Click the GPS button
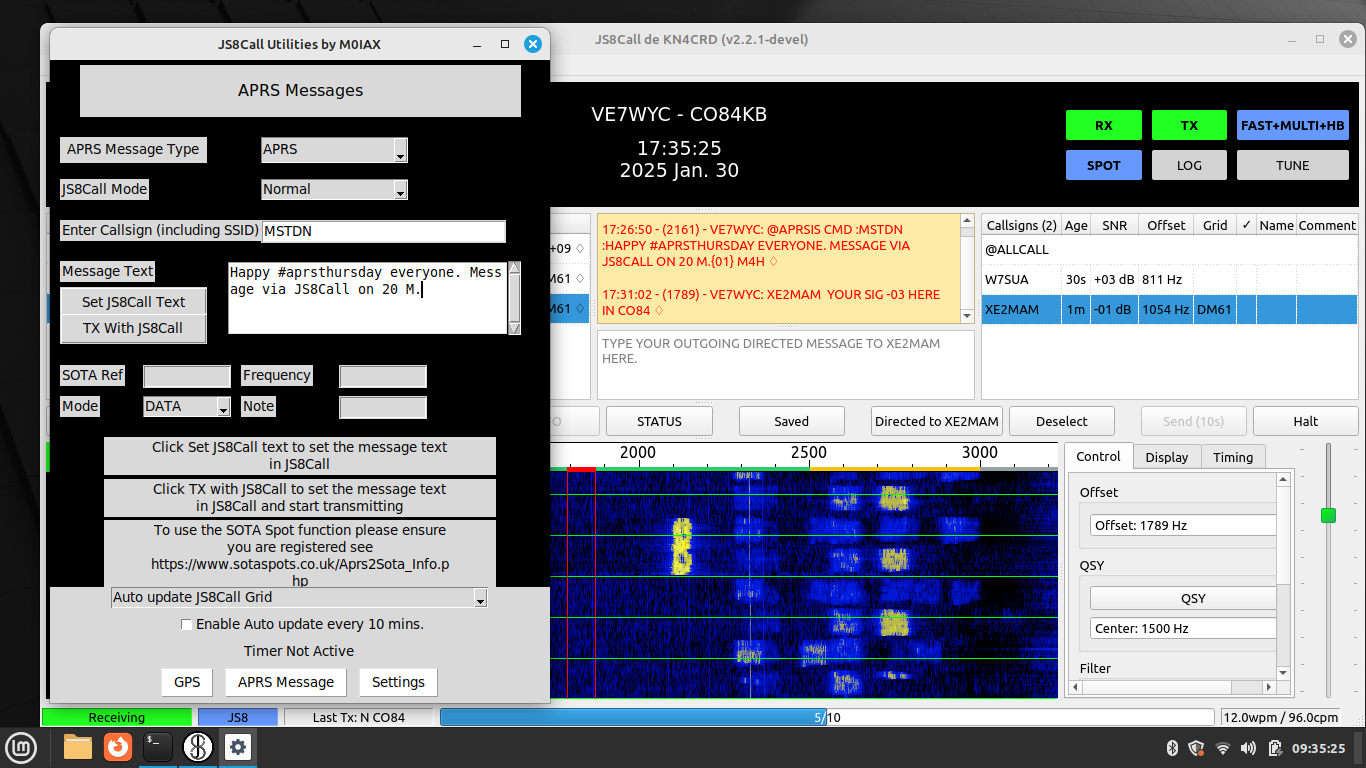1366x768 pixels. 187,682
